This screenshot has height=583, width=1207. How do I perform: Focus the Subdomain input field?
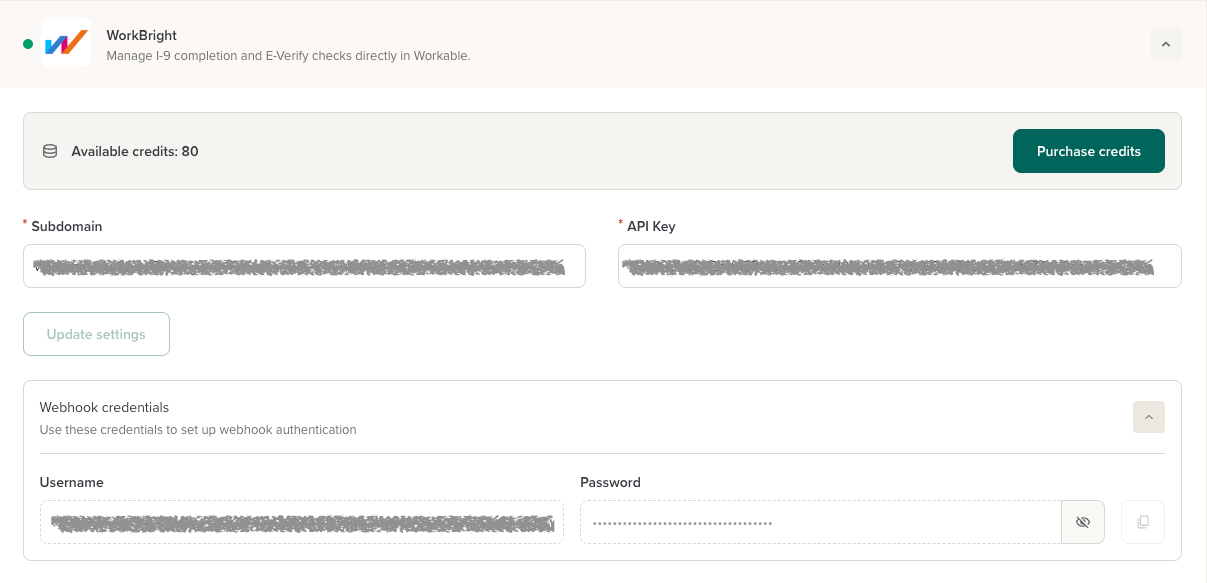click(x=304, y=266)
